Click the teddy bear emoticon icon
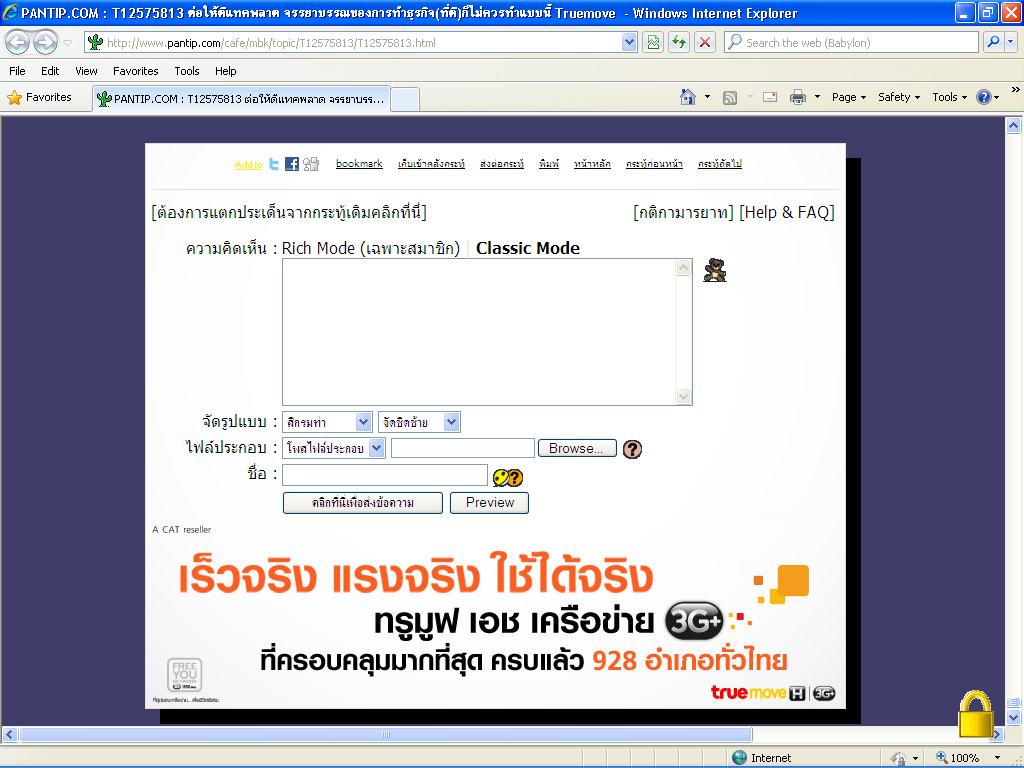Viewport: 1024px width, 768px height. click(x=714, y=270)
